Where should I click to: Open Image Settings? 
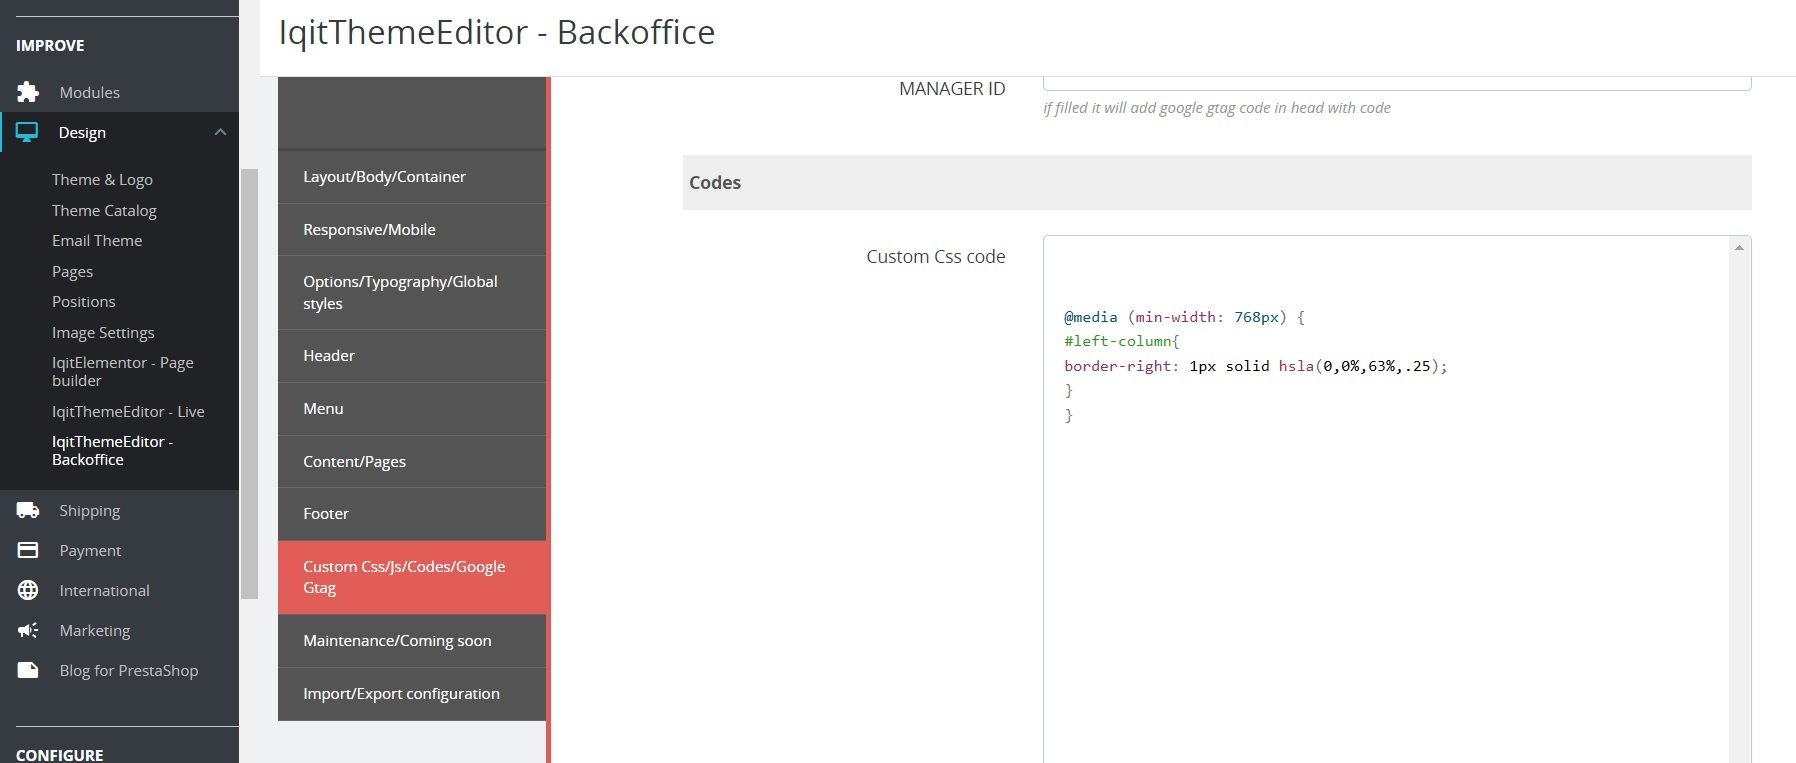tap(103, 333)
